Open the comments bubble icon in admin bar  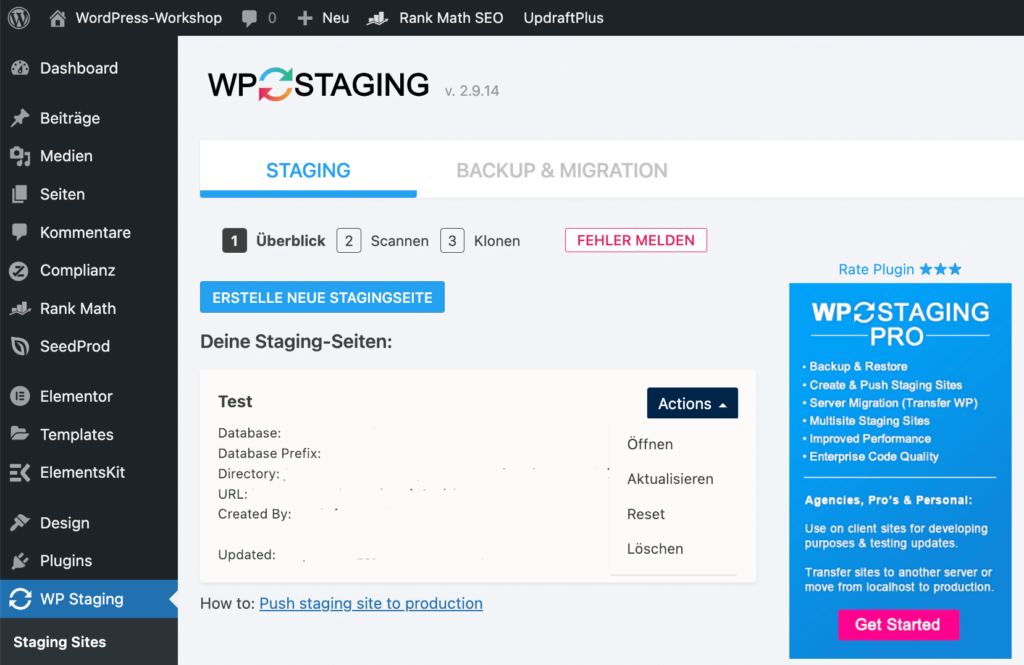click(249, 18)
